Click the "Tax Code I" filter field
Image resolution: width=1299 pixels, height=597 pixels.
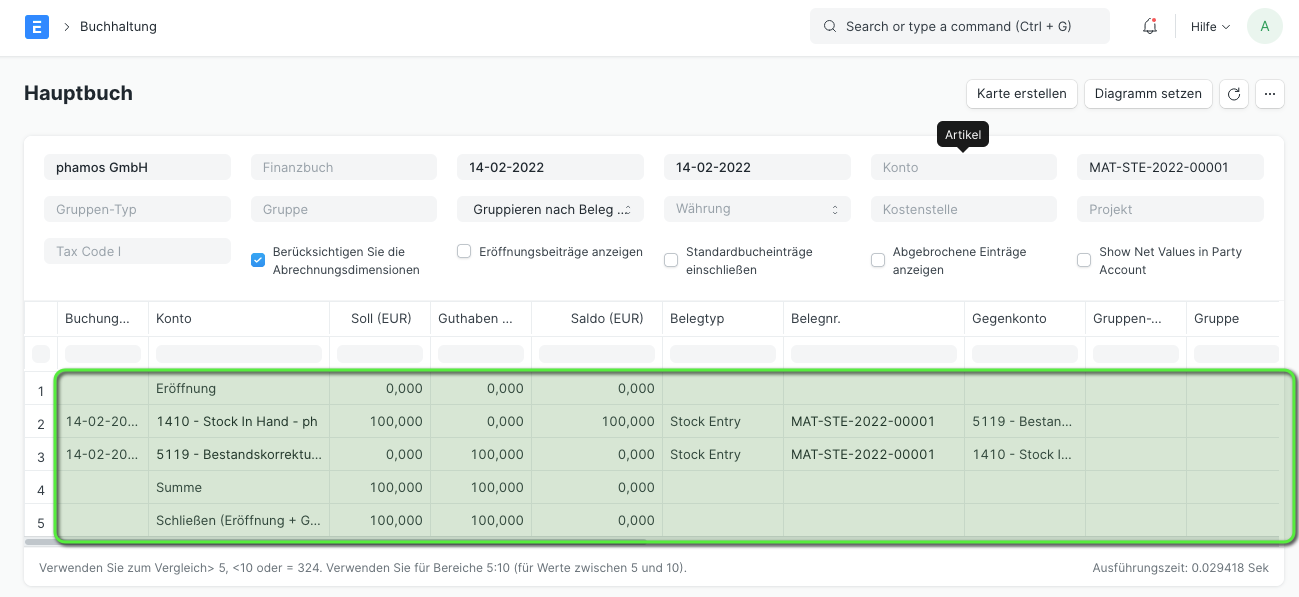[137, 251]
